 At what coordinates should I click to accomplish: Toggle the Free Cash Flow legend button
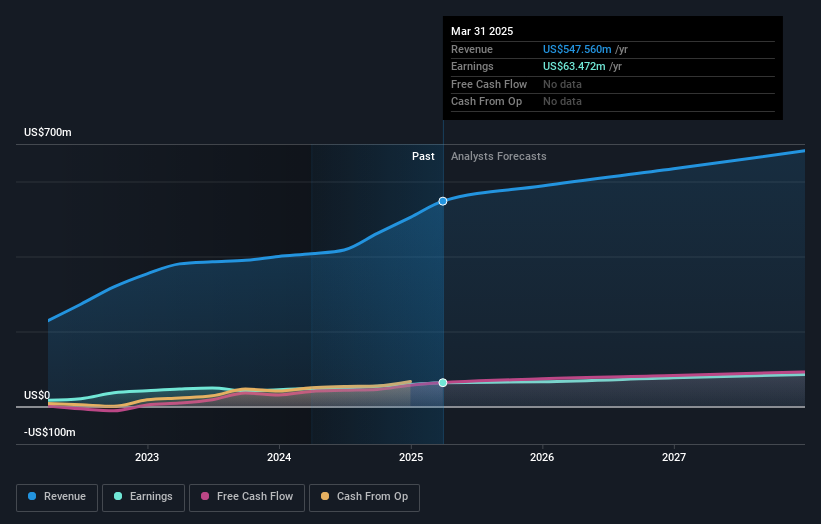tap(247, 497)
